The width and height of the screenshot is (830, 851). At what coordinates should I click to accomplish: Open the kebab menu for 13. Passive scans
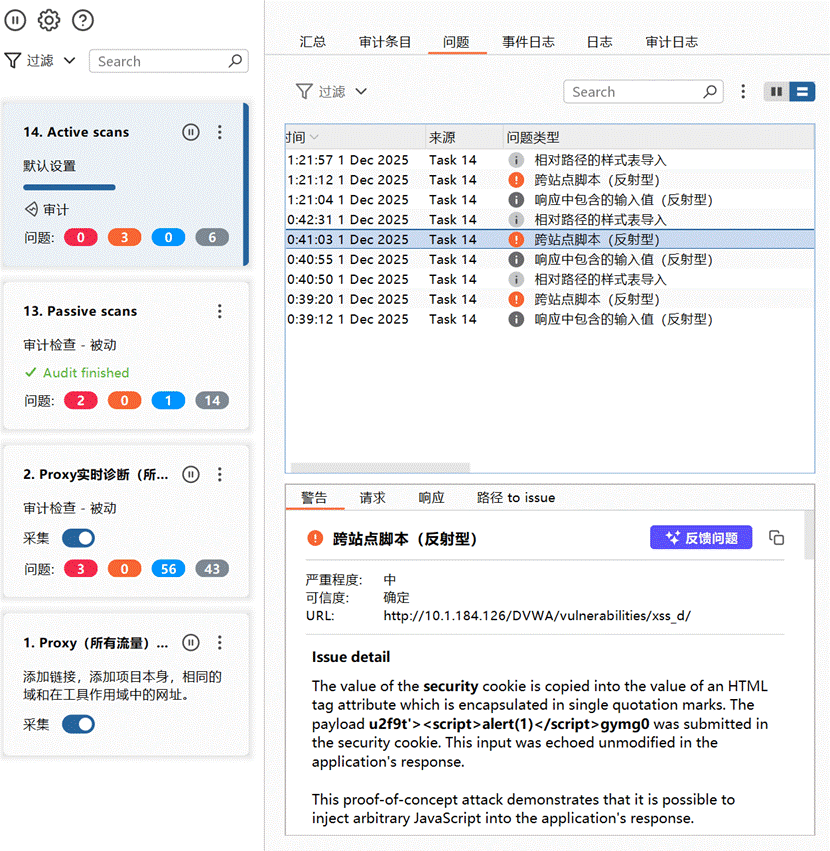click(x=220, y=311)
